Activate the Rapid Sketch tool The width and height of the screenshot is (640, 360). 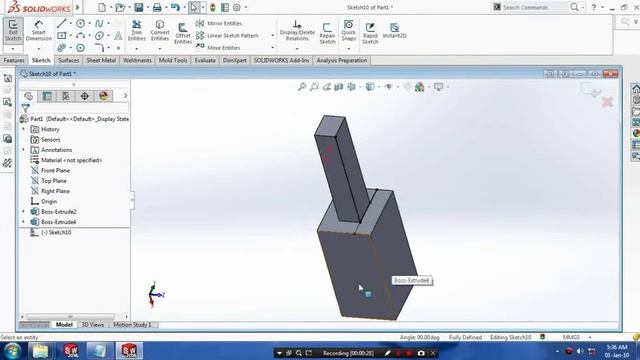[370, 33]
